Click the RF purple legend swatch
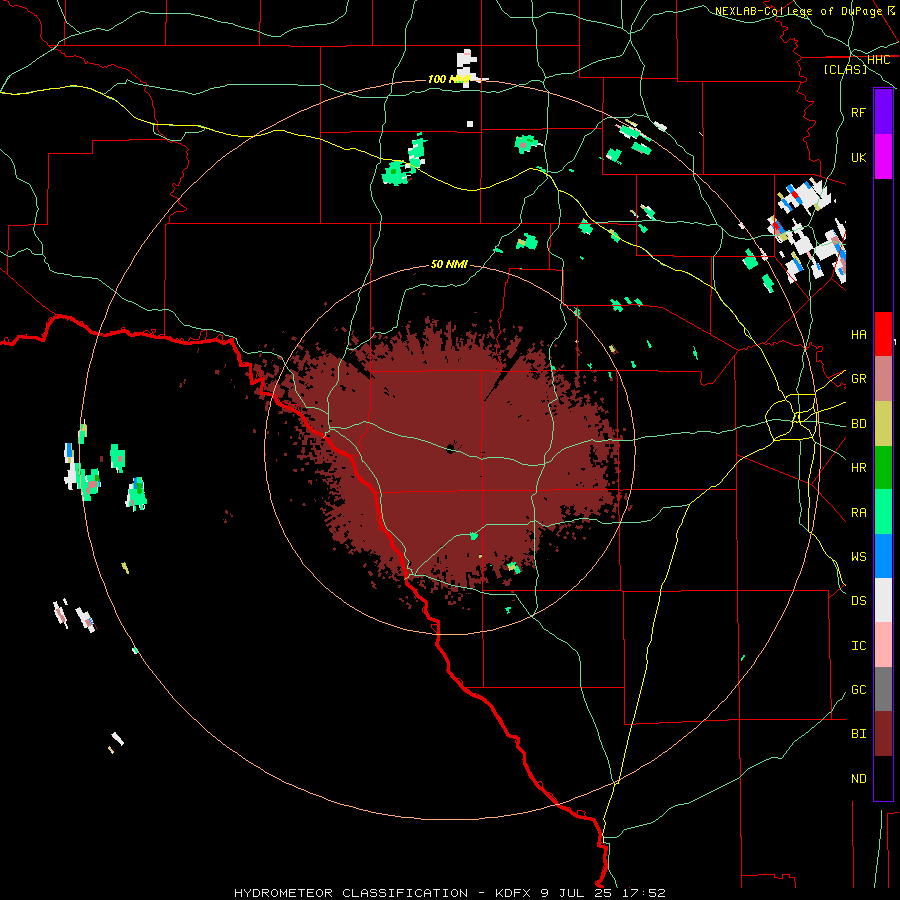This screenshot has height=900, width=900. click(x=883, y=112)
